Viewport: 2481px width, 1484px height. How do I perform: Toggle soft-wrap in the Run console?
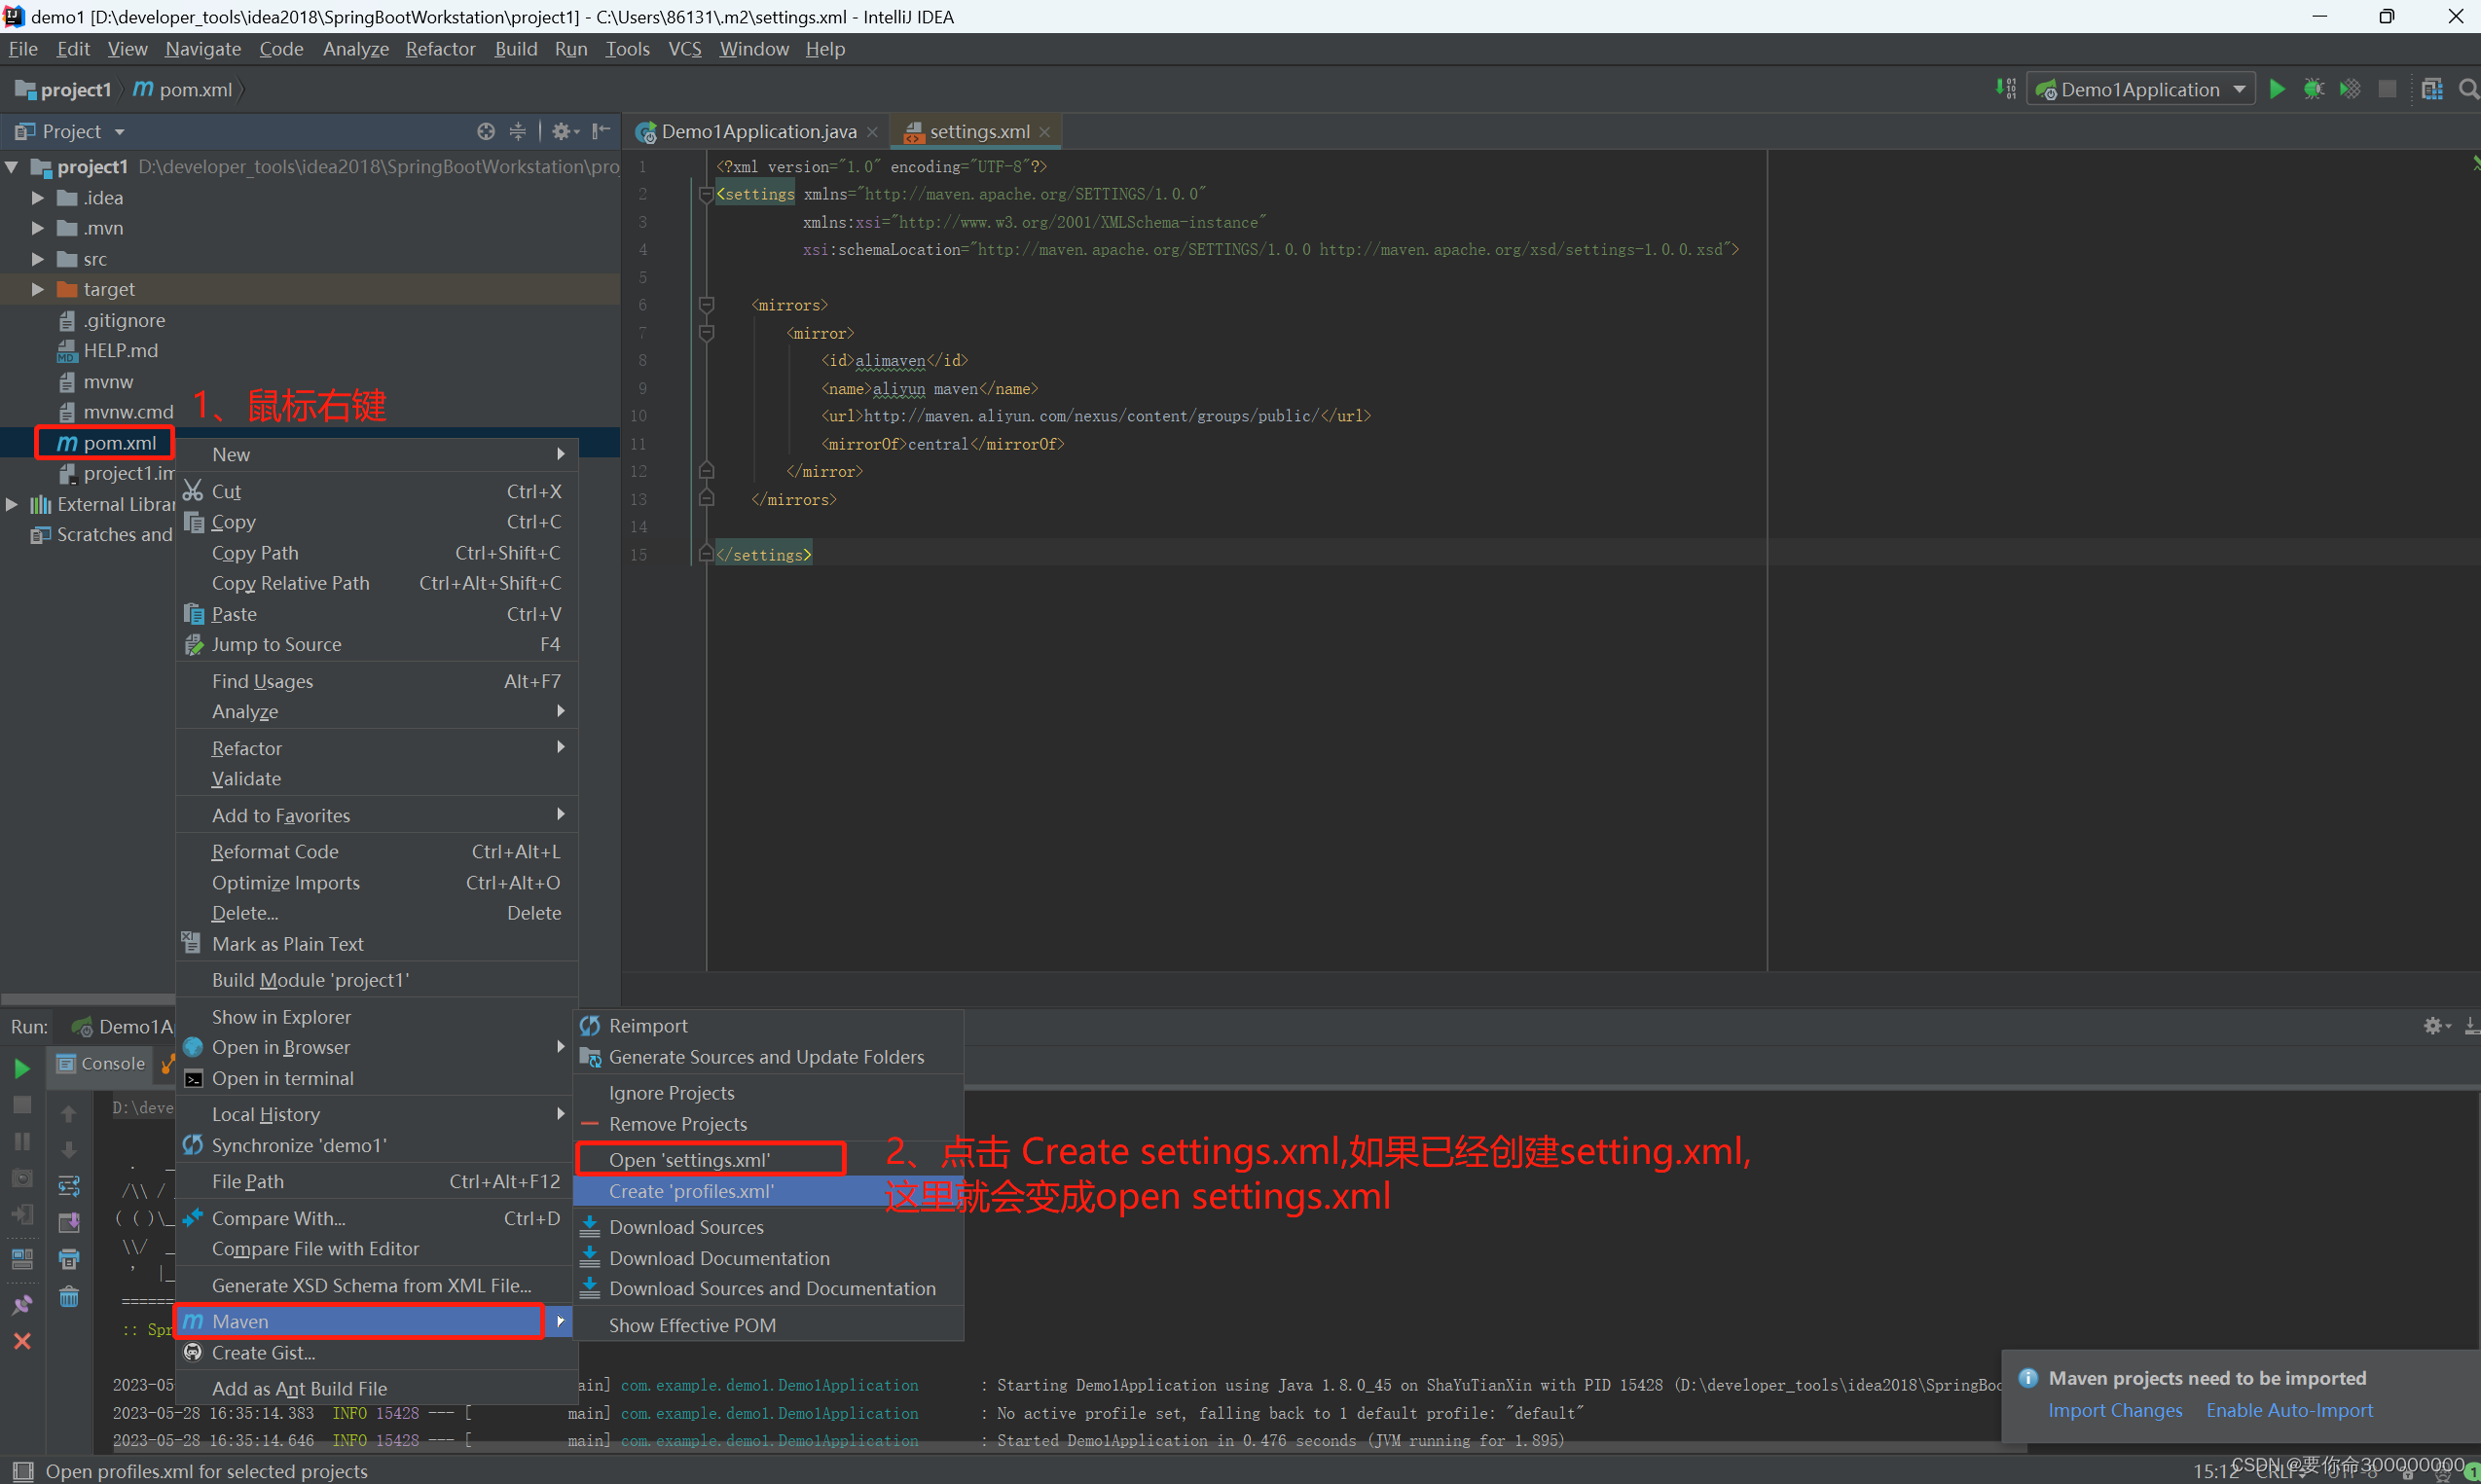[69, 1186]
